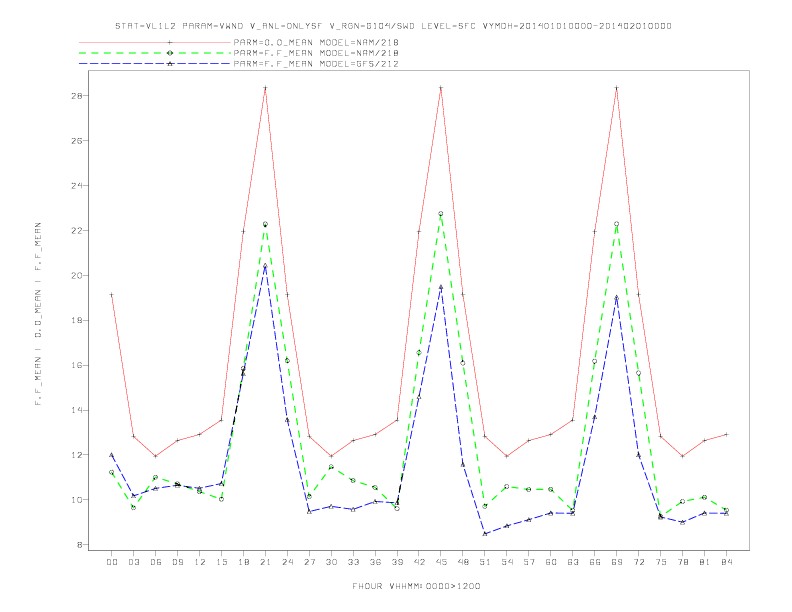Image resolution: width=792 pixels, height=612 pixels.
Task: Click the blue legend line triangle marker
Action: point(170,64)
